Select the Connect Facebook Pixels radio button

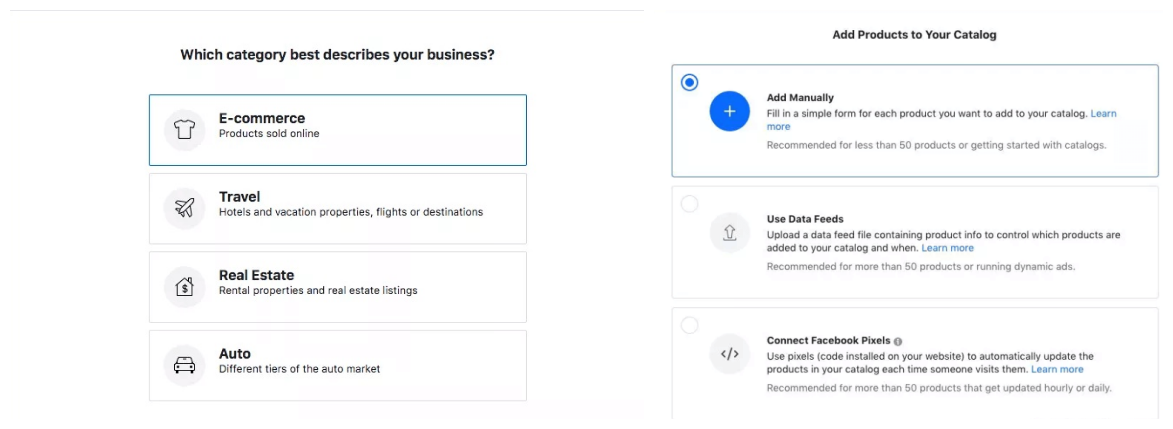click(689, 326)
